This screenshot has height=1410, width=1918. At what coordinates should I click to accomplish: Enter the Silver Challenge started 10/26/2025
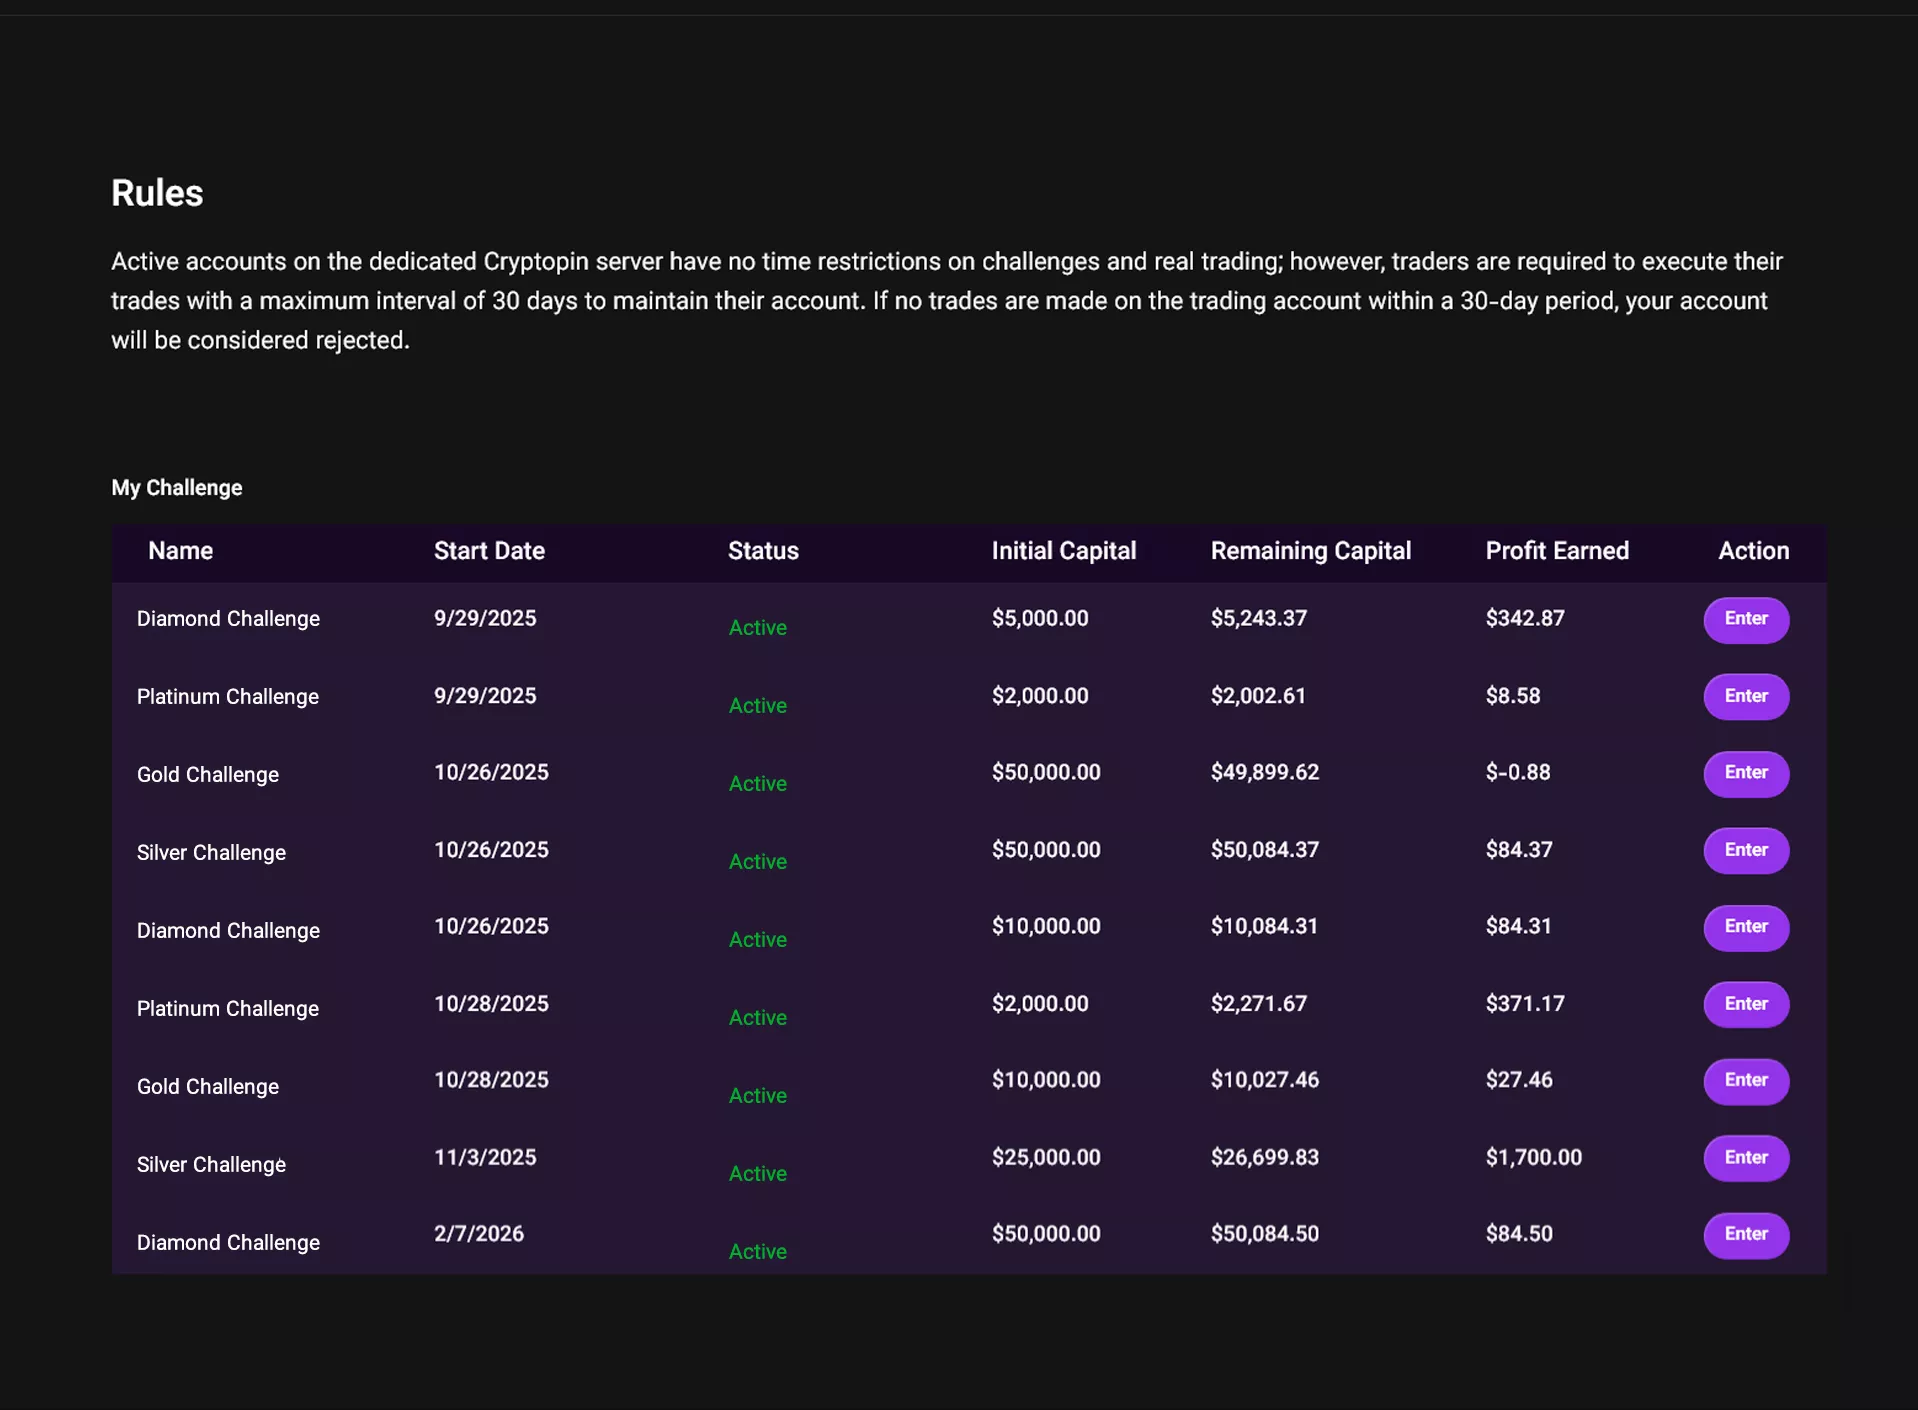(x=1745, y=850)
